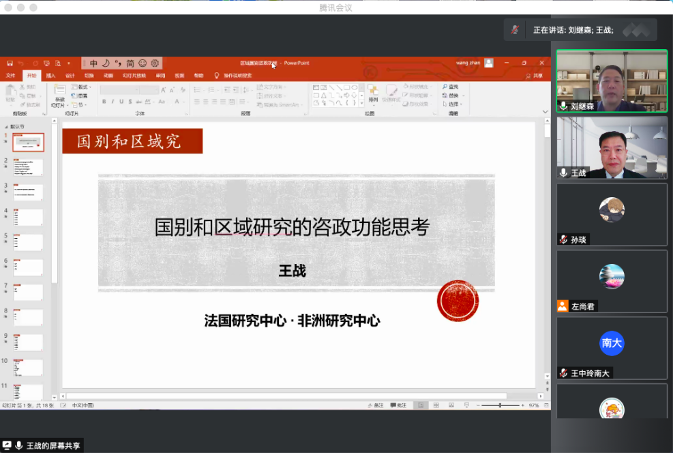The width and height of the screenshot is (675, 454).
Task: Click the undo arrow in quick access toolbar
Action: (x=21, y=63)
